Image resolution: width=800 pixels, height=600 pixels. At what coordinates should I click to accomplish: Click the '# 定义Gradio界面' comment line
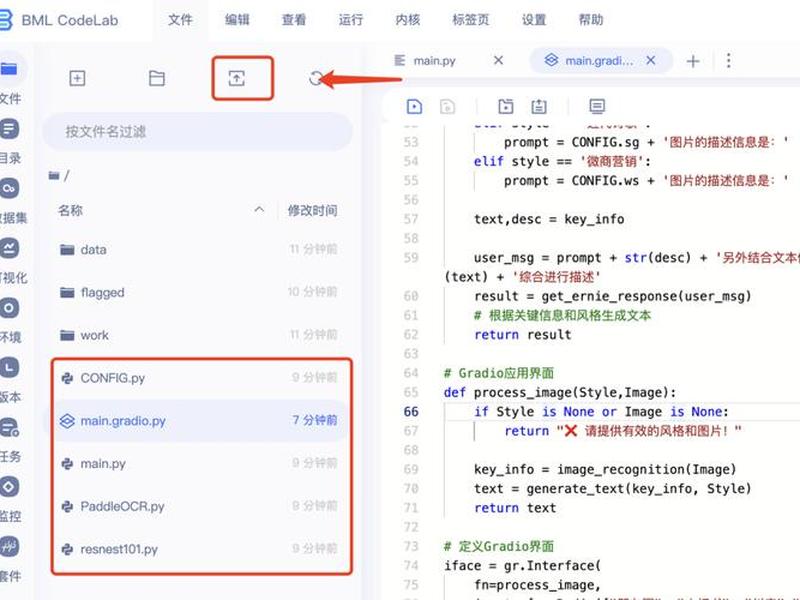tap(499, 546)
